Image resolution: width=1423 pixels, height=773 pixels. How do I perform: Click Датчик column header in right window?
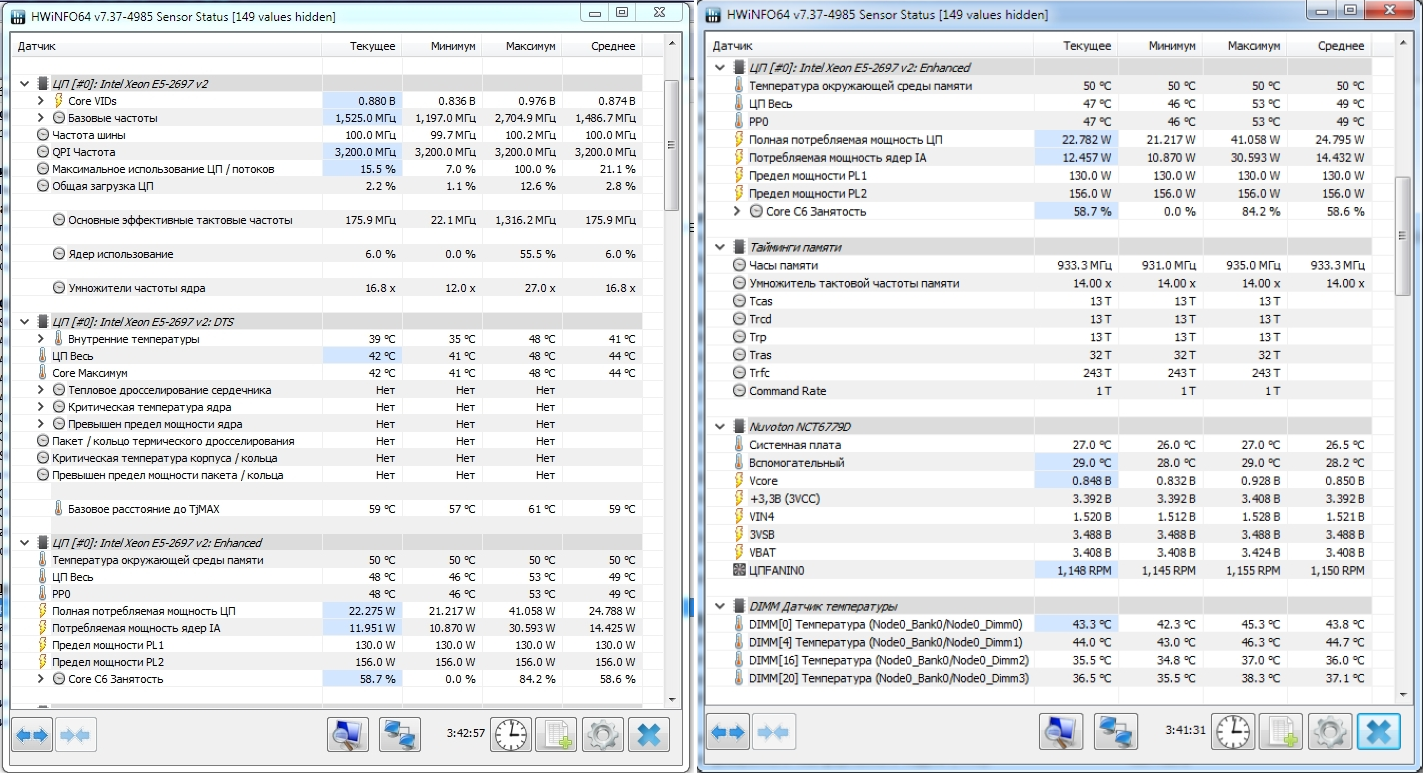click(871, 46)
